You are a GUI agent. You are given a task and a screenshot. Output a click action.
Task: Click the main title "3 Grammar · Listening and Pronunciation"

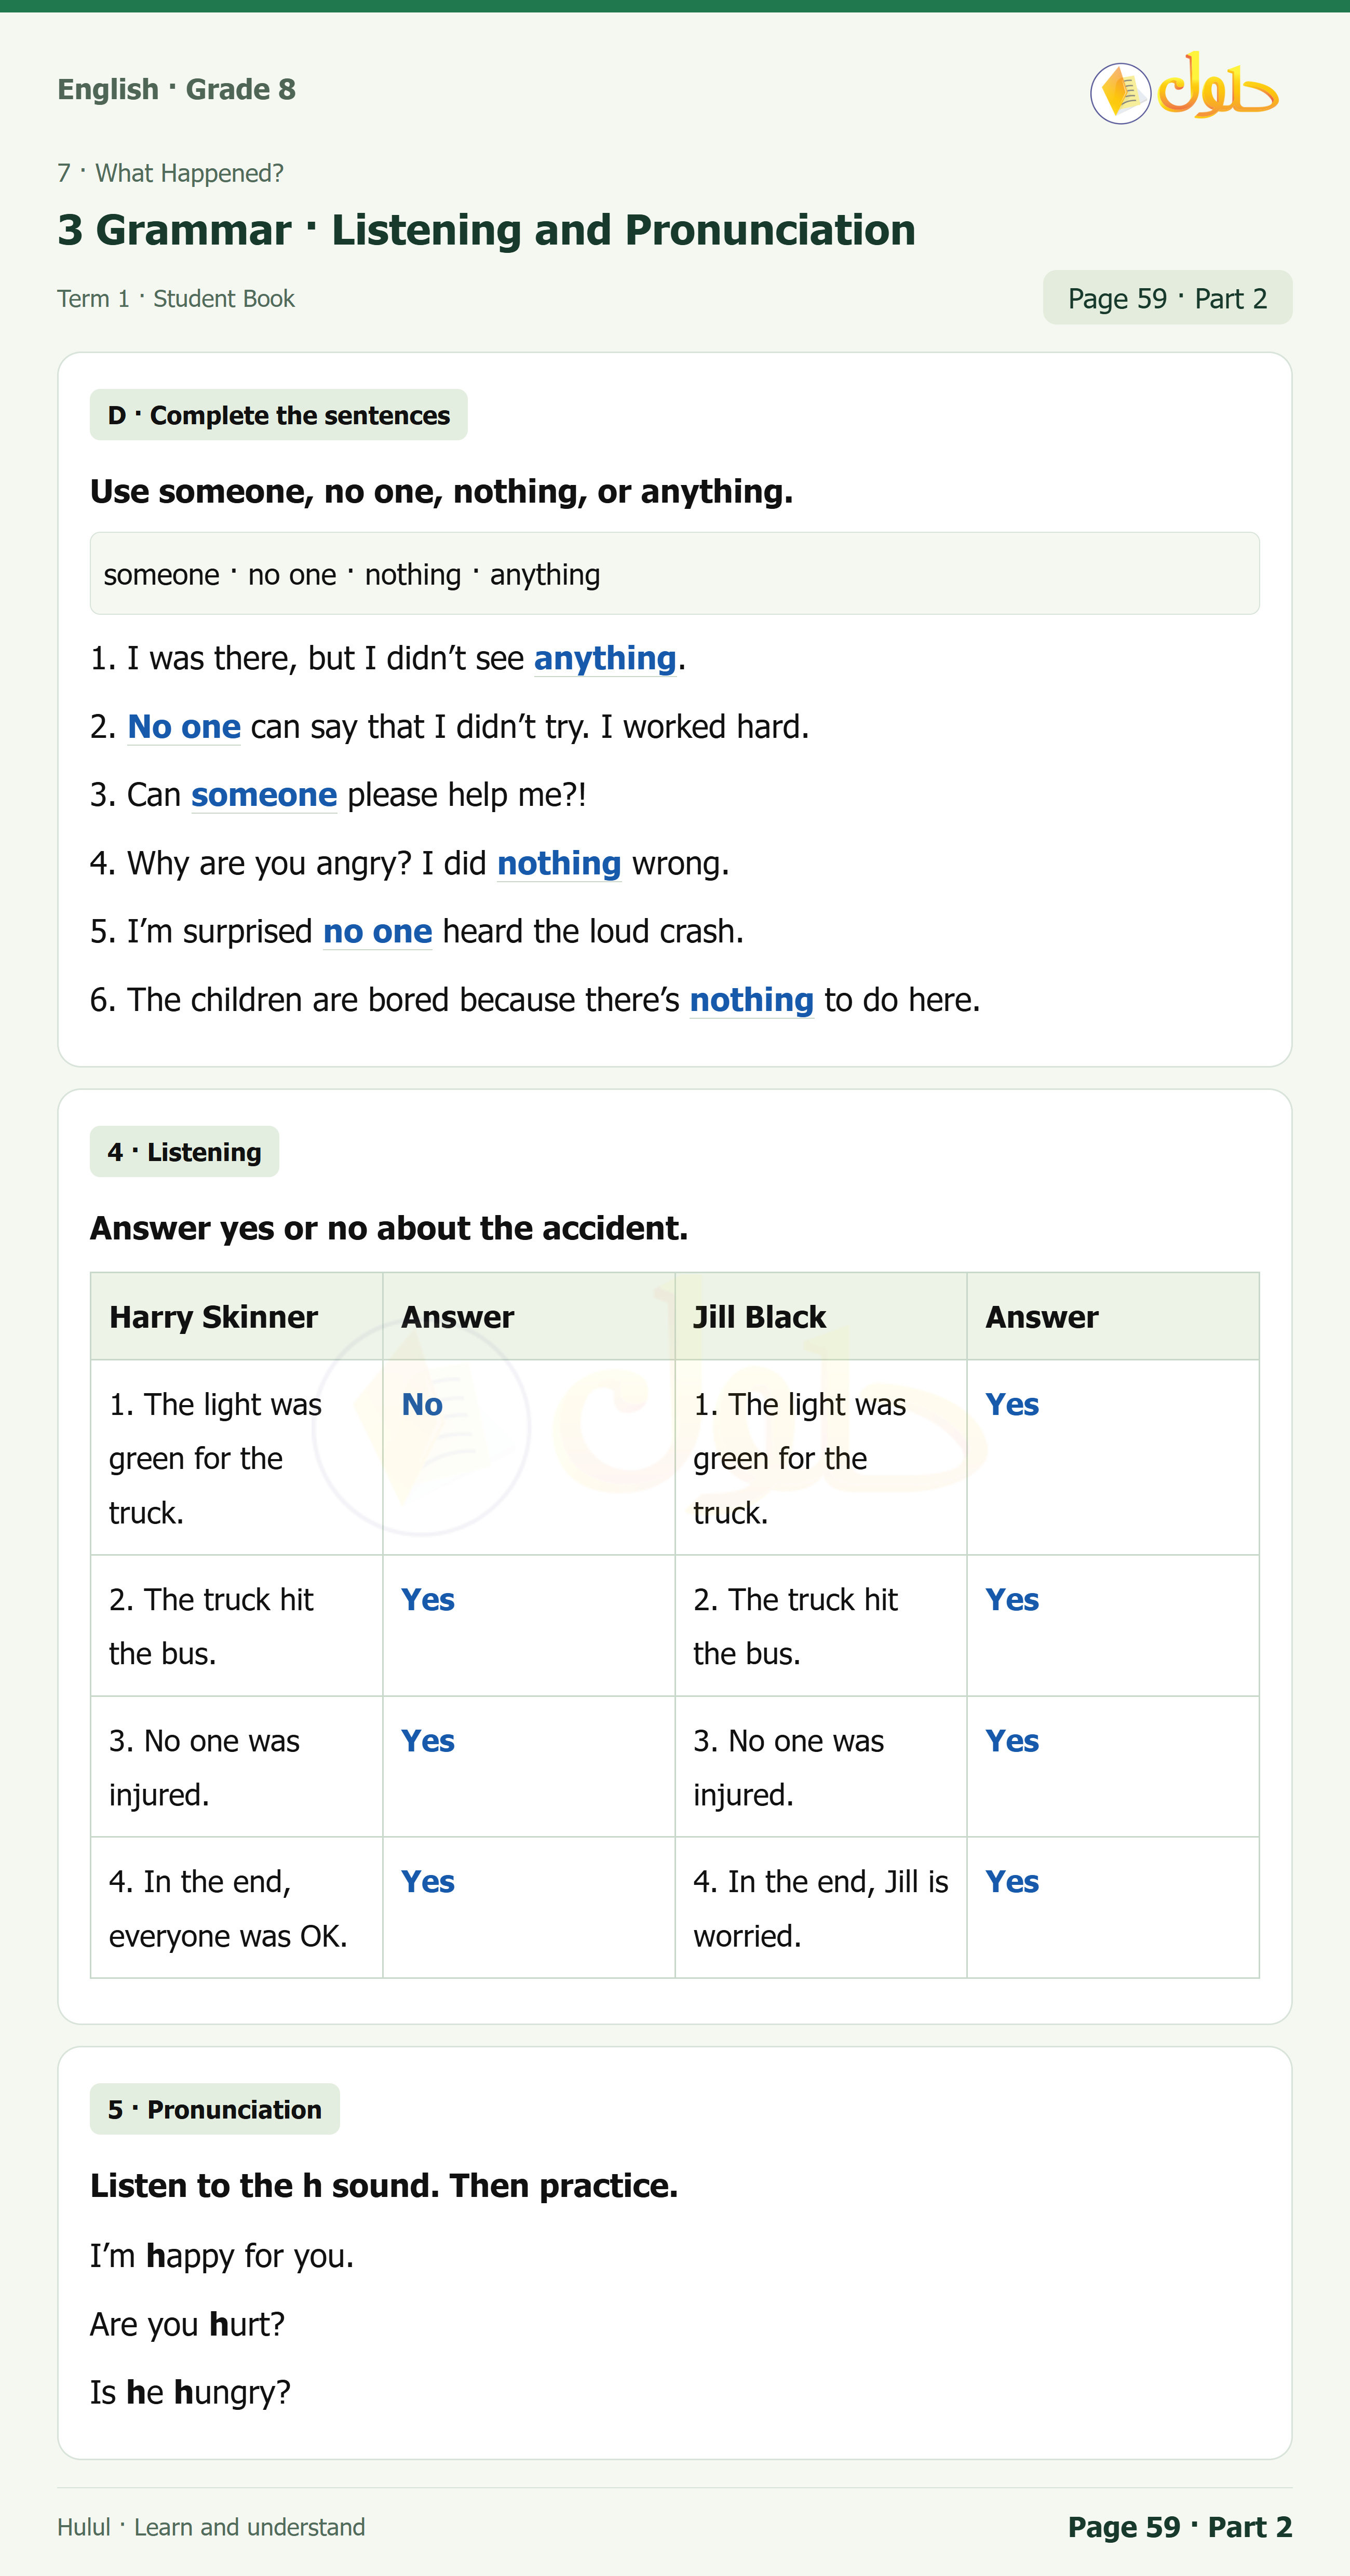[486, 230]
